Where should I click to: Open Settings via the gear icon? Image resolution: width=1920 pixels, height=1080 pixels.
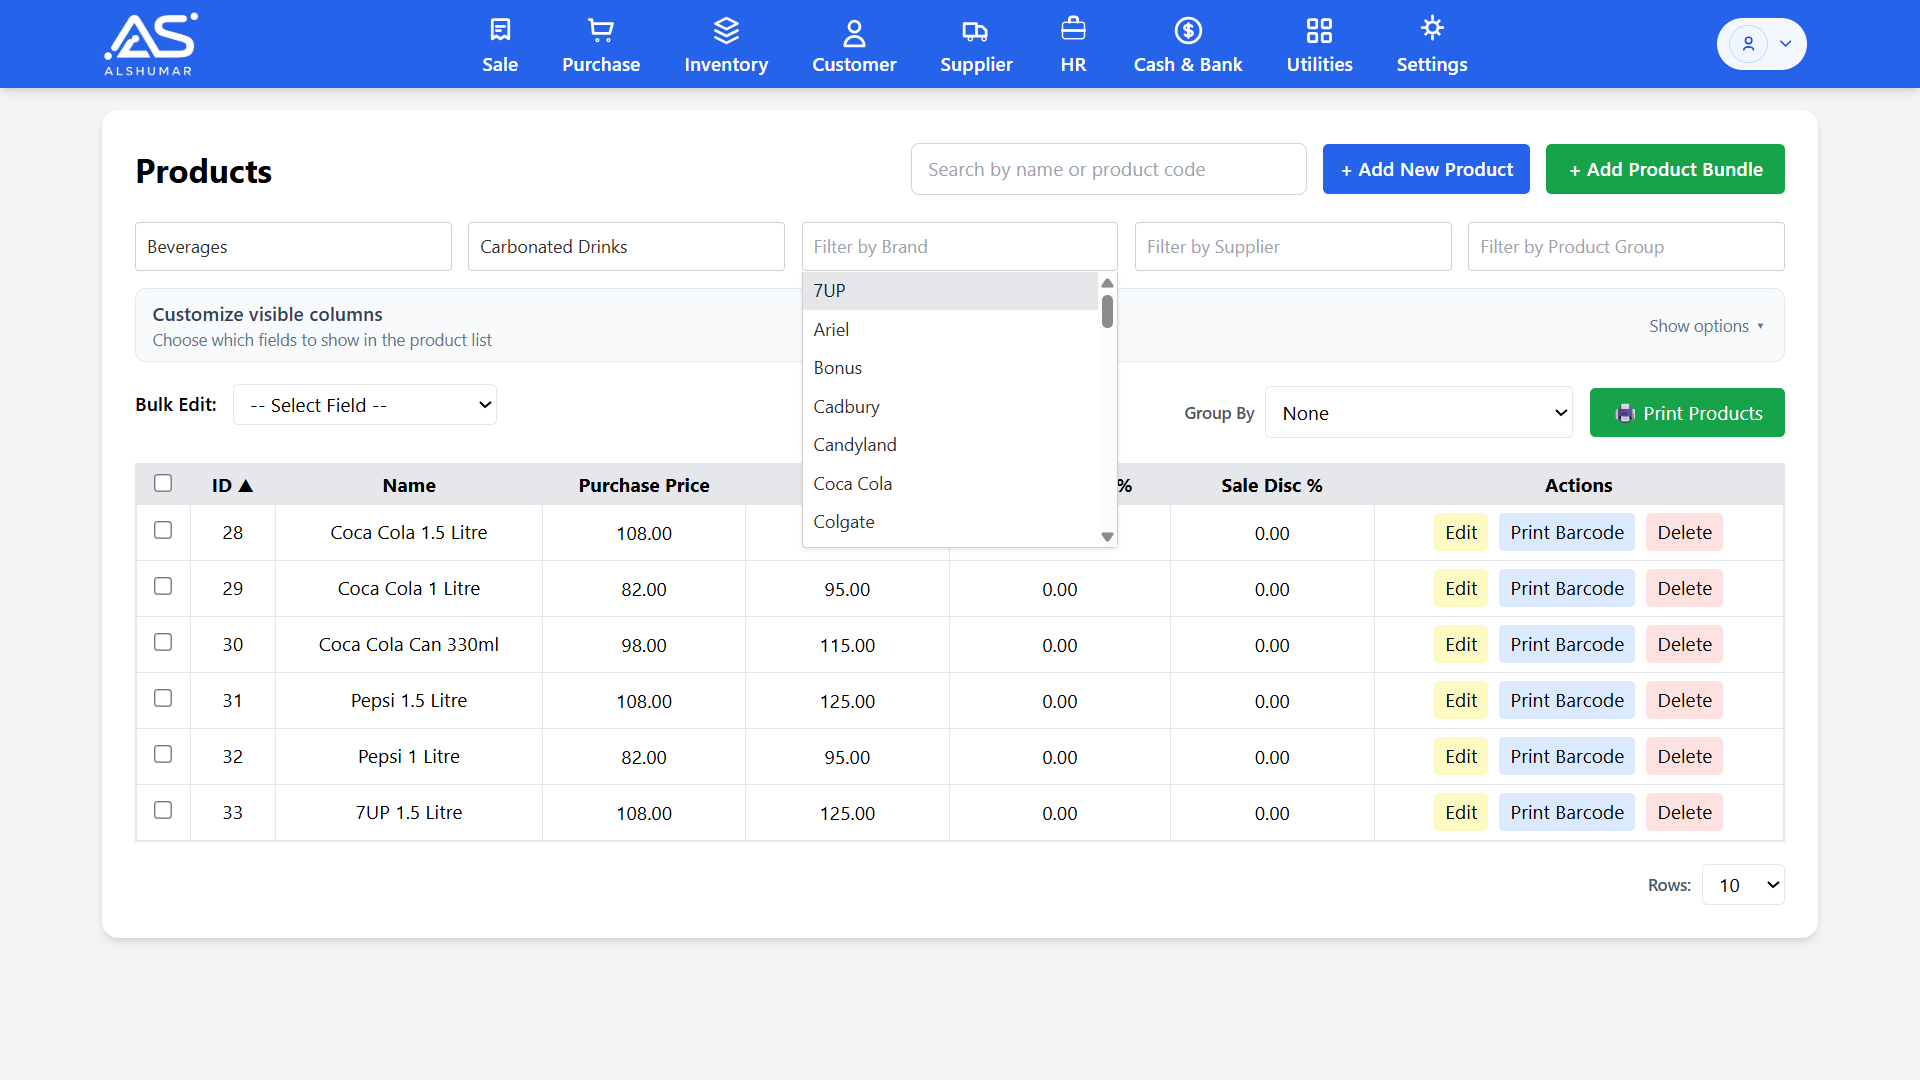(x=1432, y=30)
